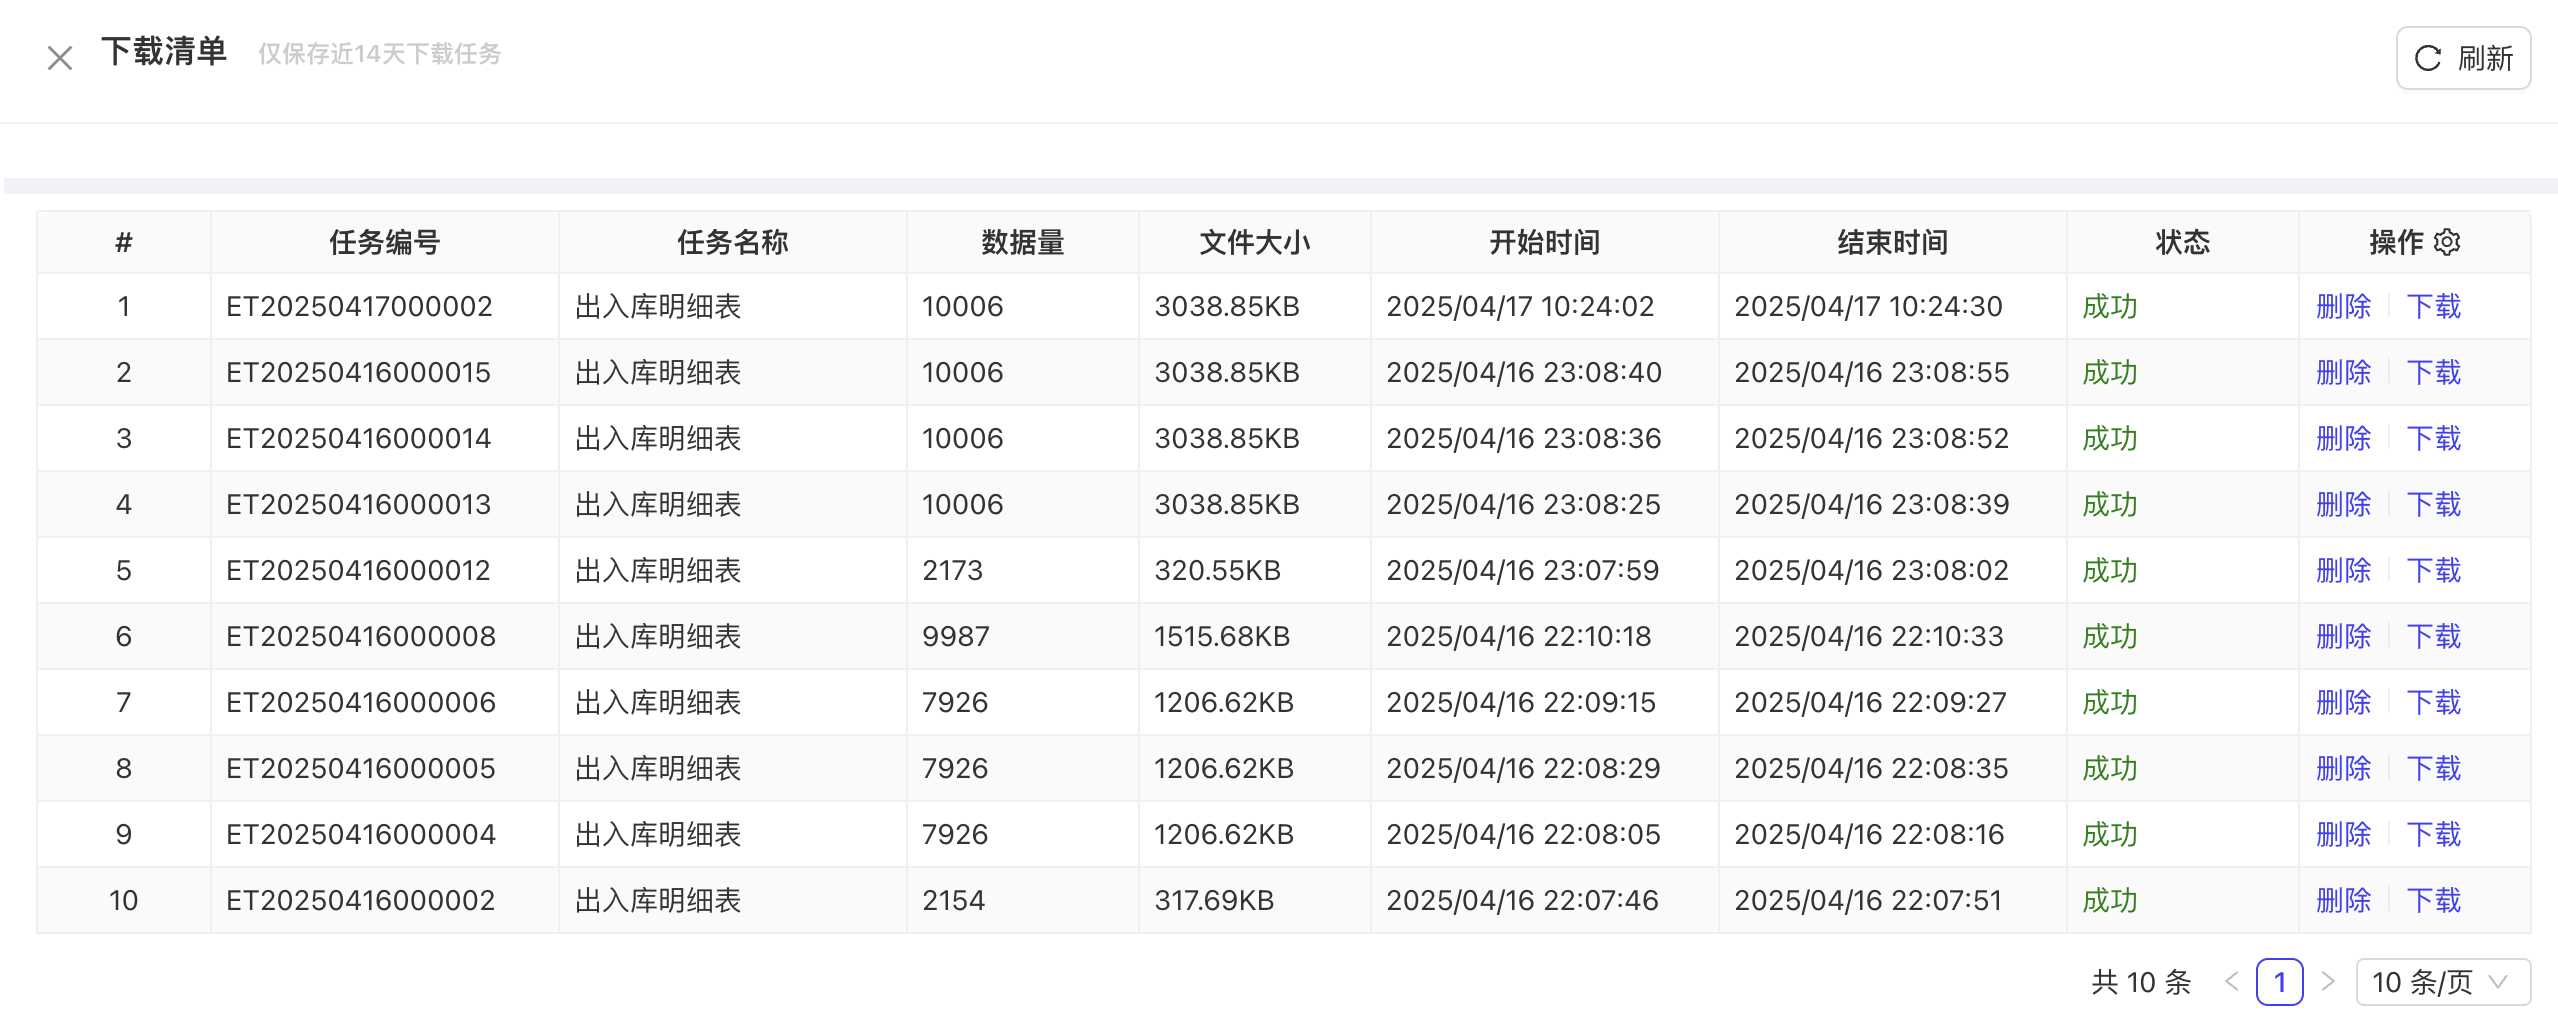Viewport: 2558px width, 1016px height.
Task: Click the 数据量 column header
Action: pos(1023,242)
